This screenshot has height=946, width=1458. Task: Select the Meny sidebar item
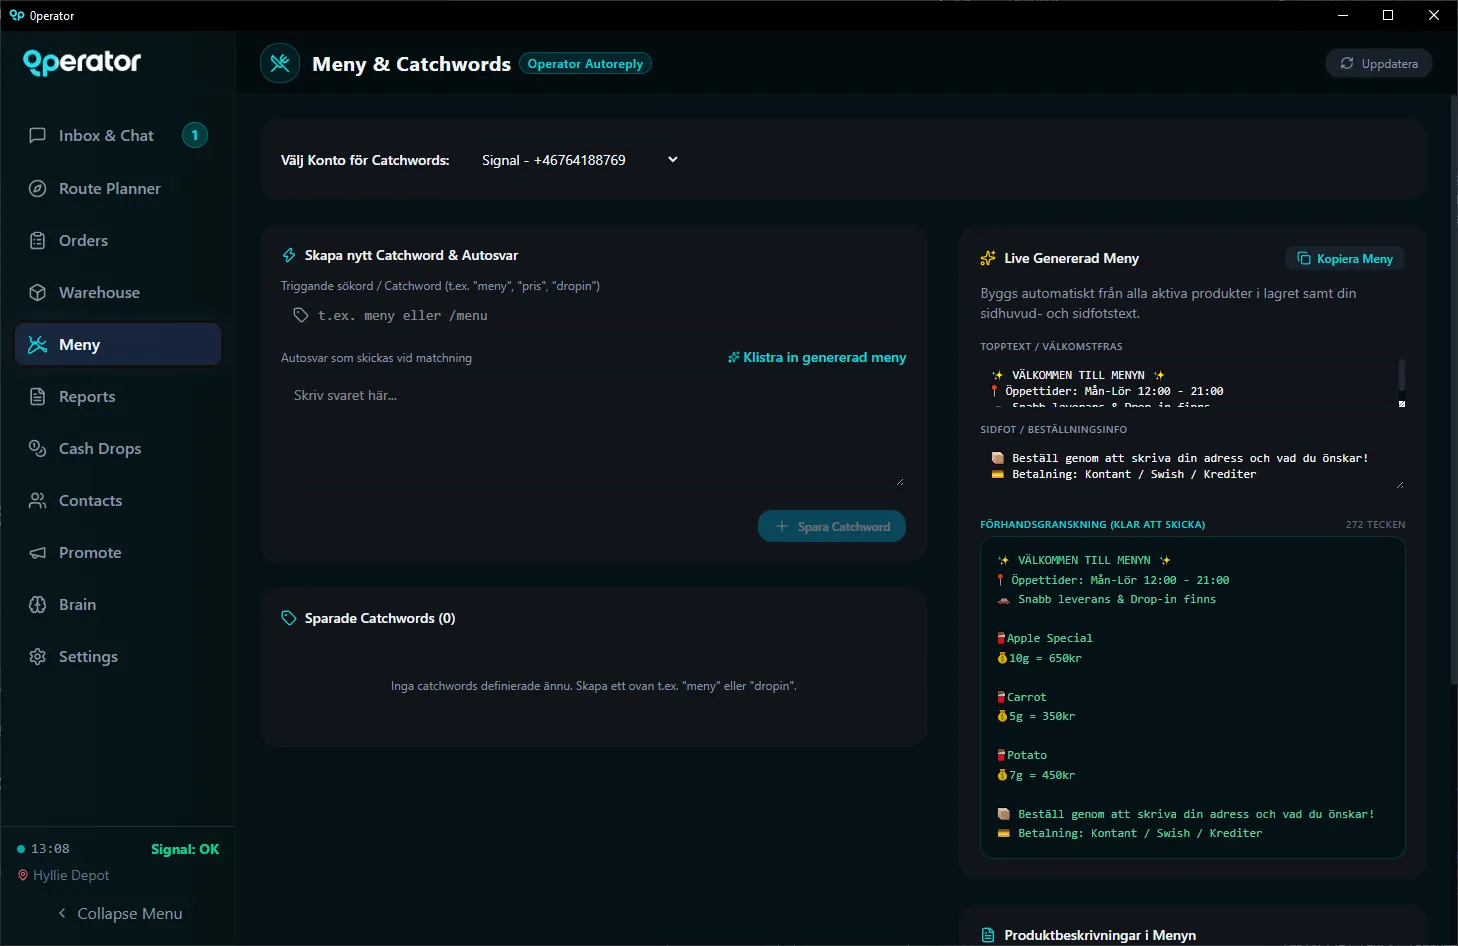118,344
